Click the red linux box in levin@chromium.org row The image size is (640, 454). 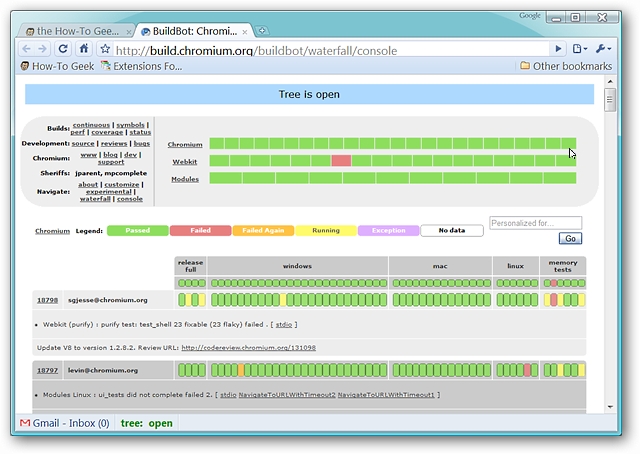tap(527, 370)
